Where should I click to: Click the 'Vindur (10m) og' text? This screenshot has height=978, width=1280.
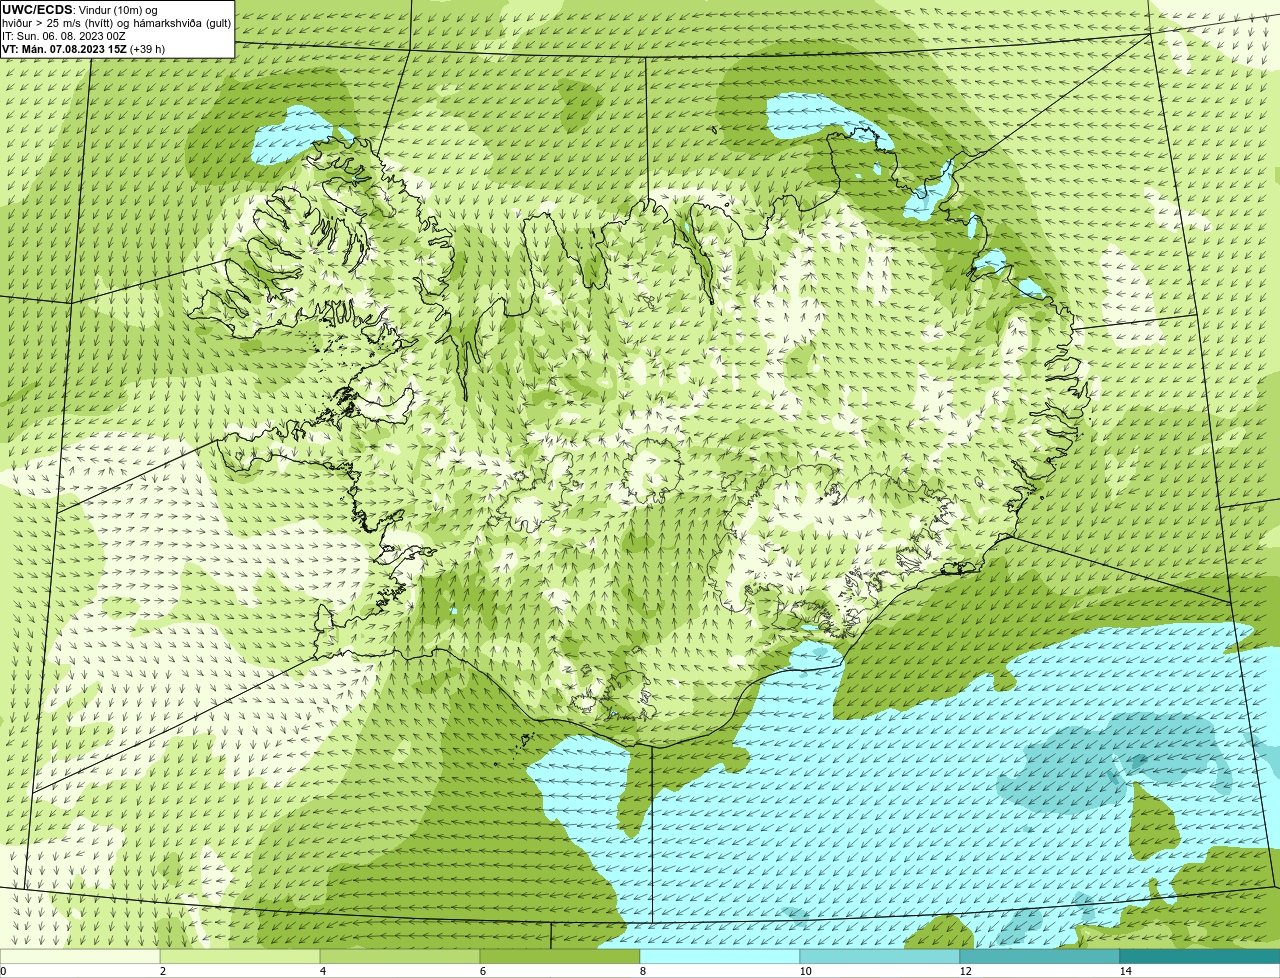[x=117, y=10]
